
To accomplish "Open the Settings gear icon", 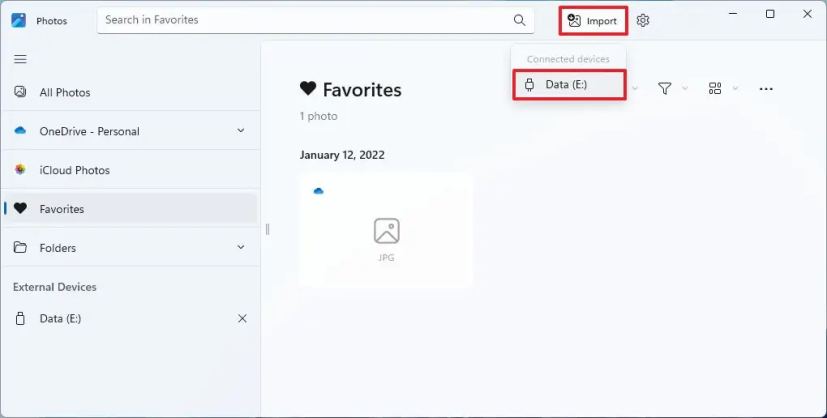I will point(643,20).
